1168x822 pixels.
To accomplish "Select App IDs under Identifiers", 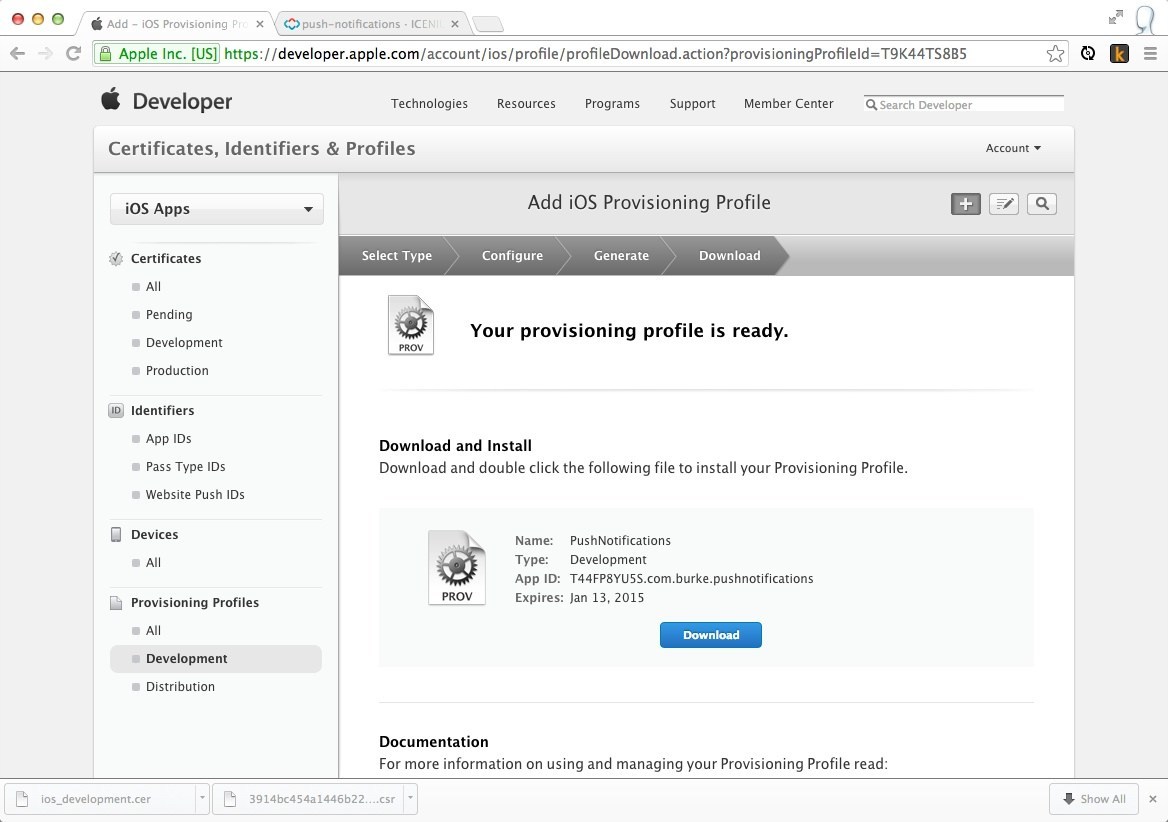I will (168, 439).
